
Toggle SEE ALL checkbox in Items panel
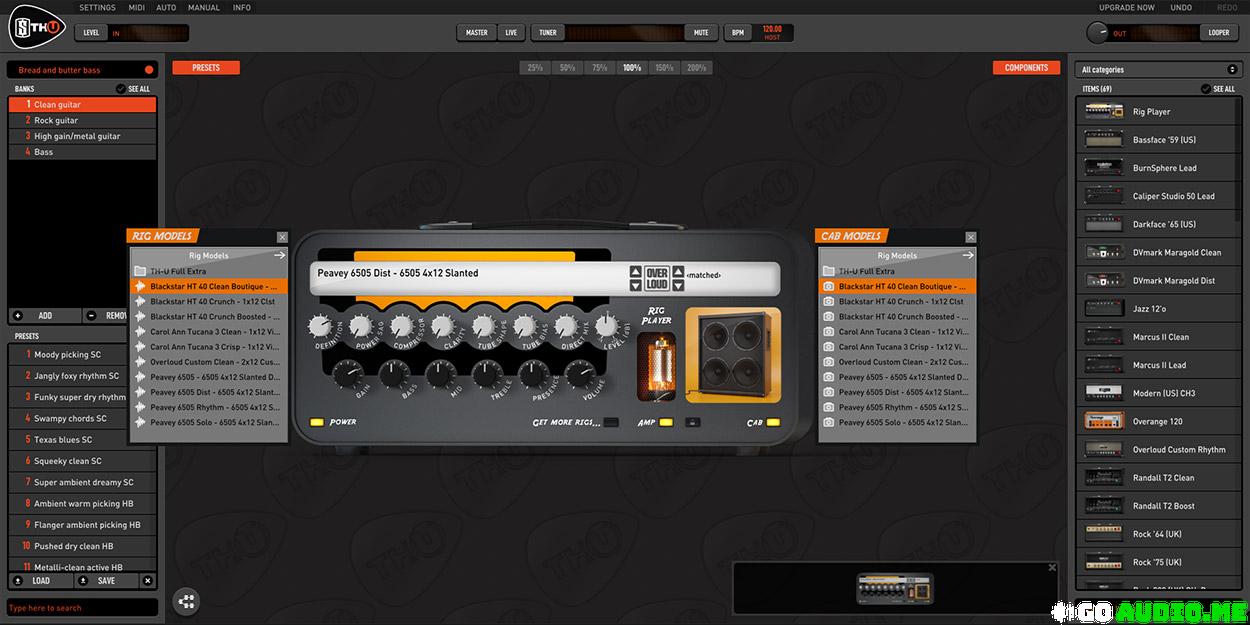pos(1205,89)
